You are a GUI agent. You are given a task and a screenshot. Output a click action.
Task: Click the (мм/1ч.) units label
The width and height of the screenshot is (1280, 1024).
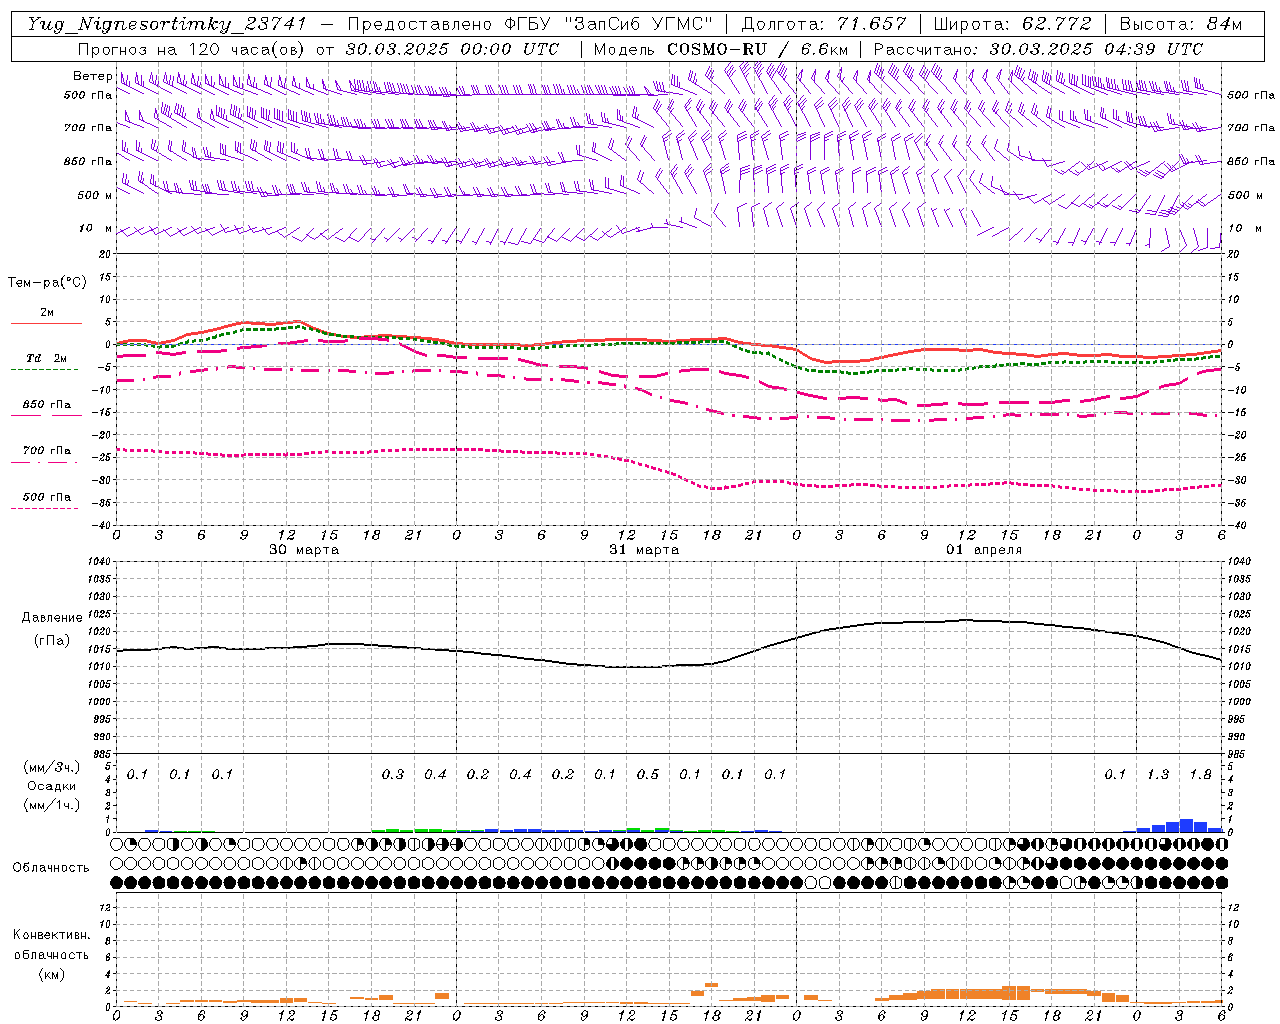(52, 805)
